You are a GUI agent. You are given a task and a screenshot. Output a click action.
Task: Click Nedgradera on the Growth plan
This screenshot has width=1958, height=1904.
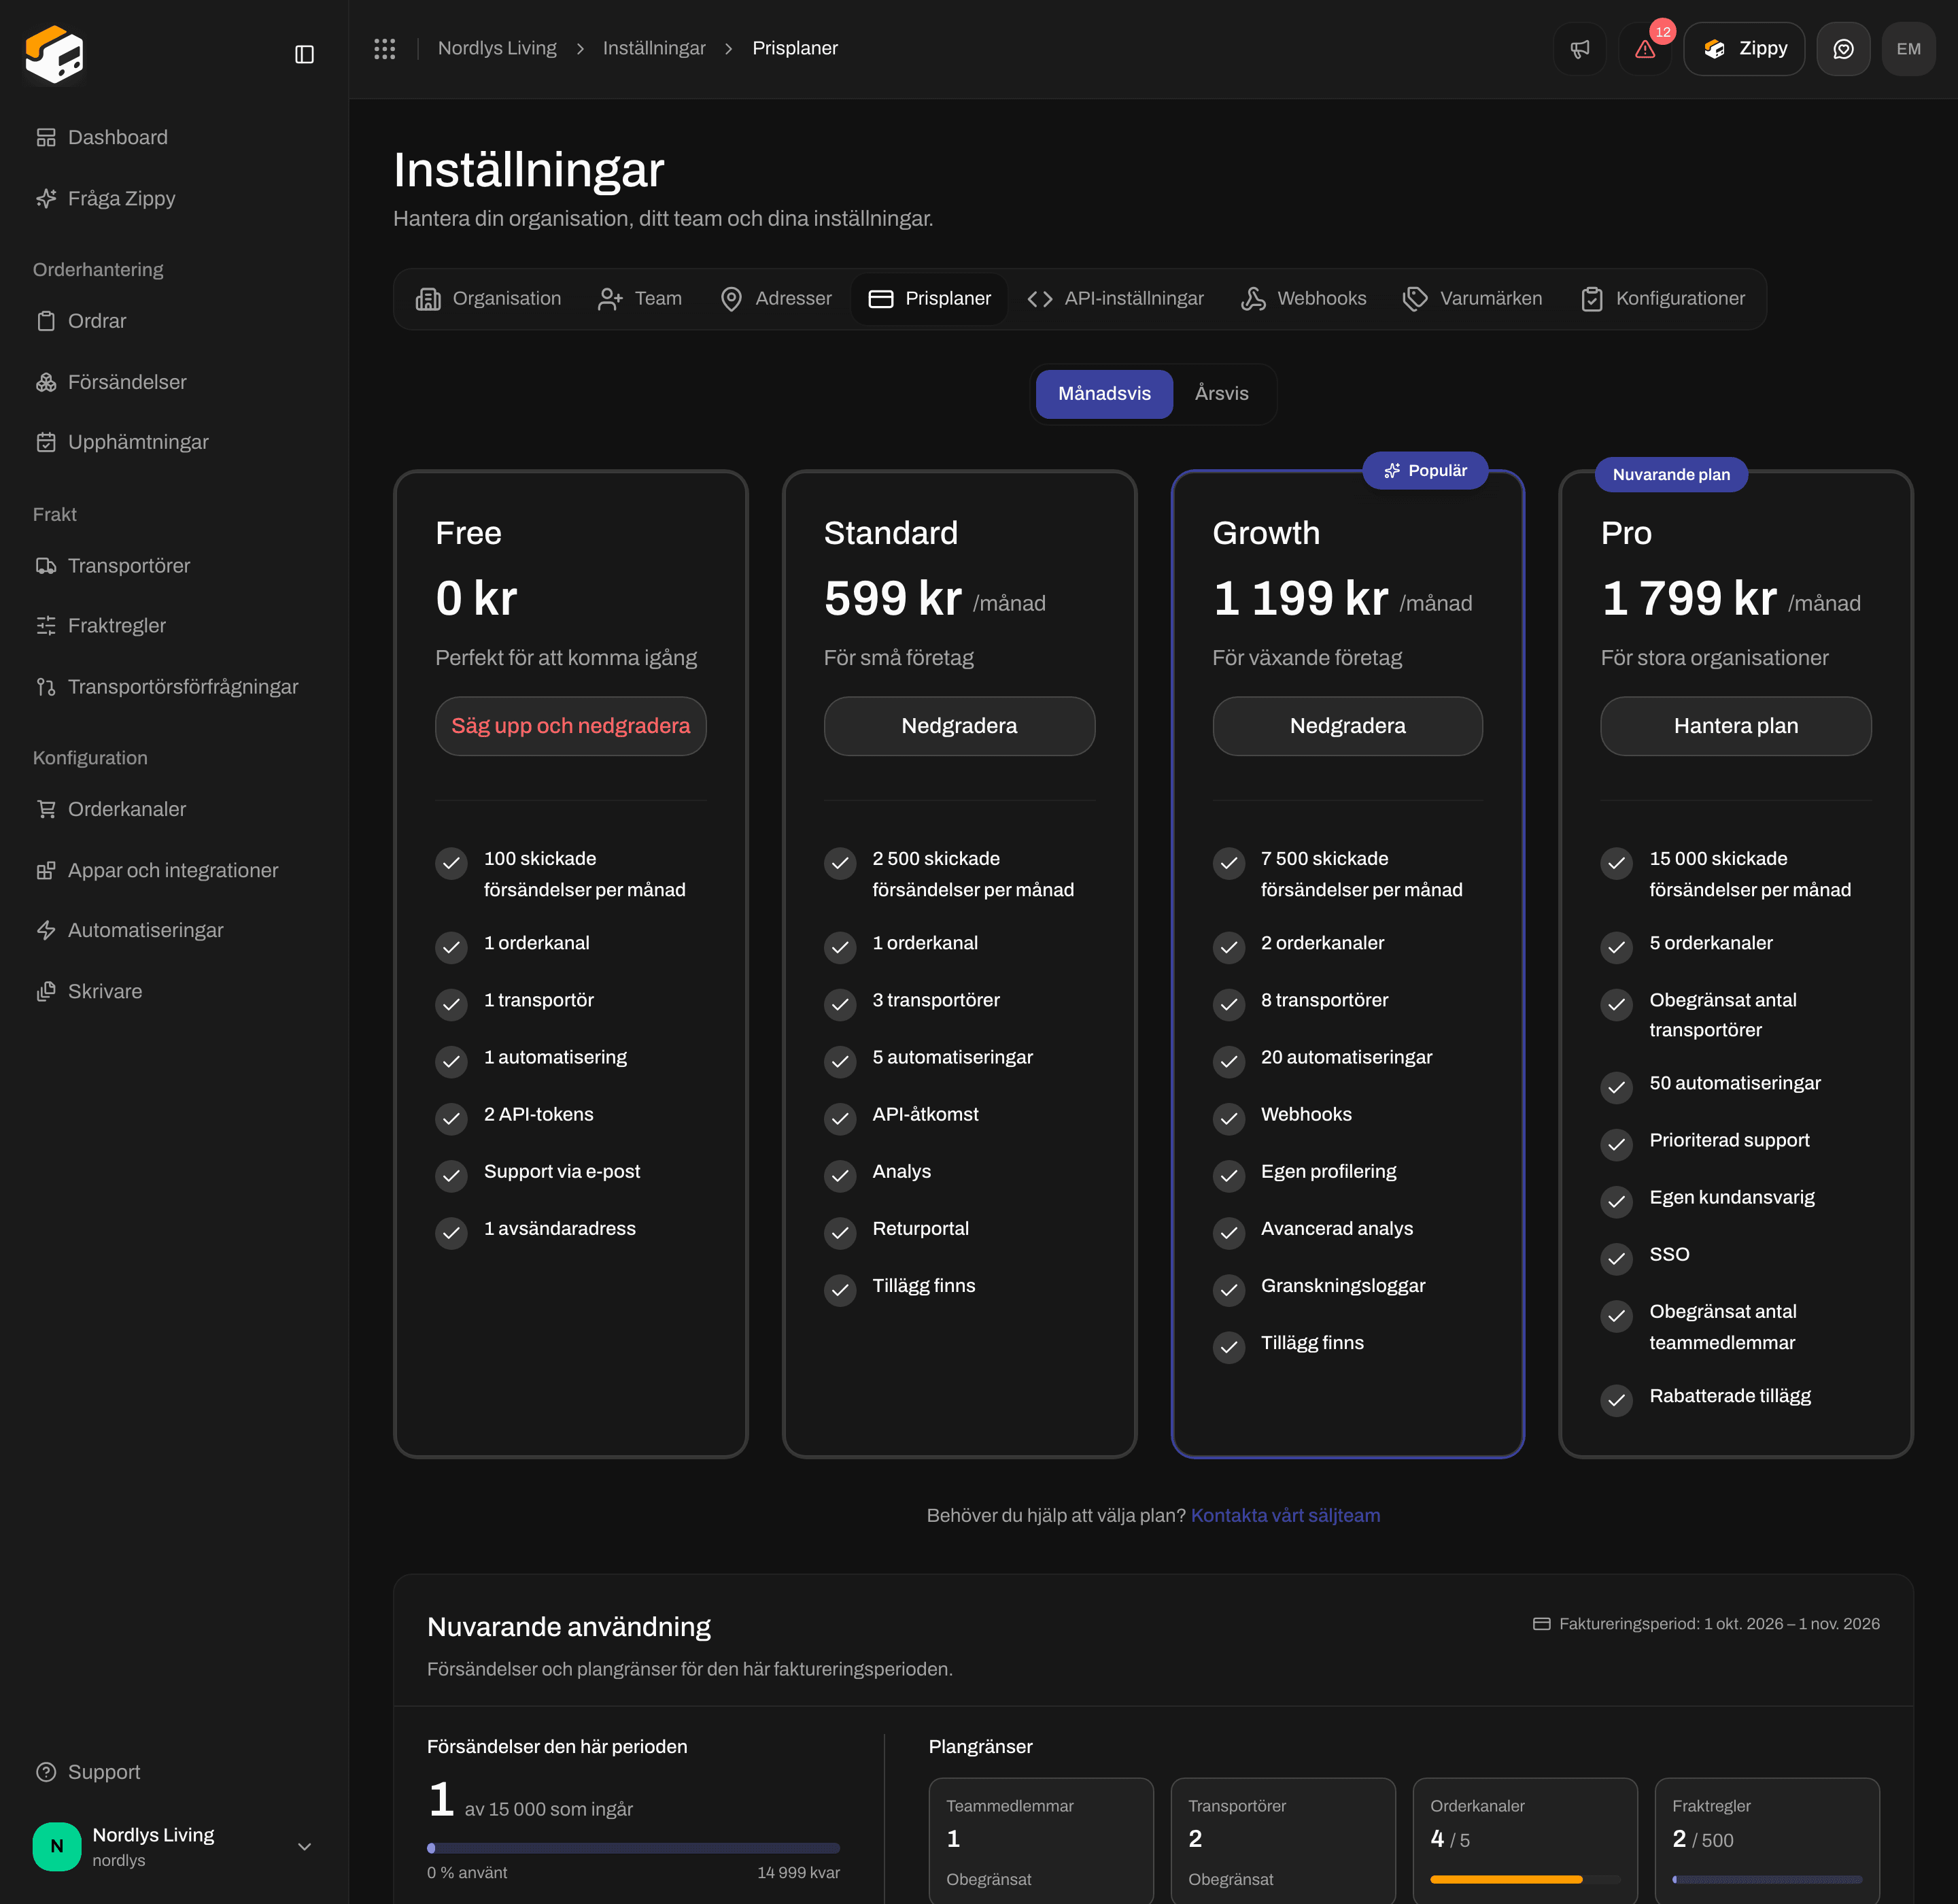pos(1347,726)
